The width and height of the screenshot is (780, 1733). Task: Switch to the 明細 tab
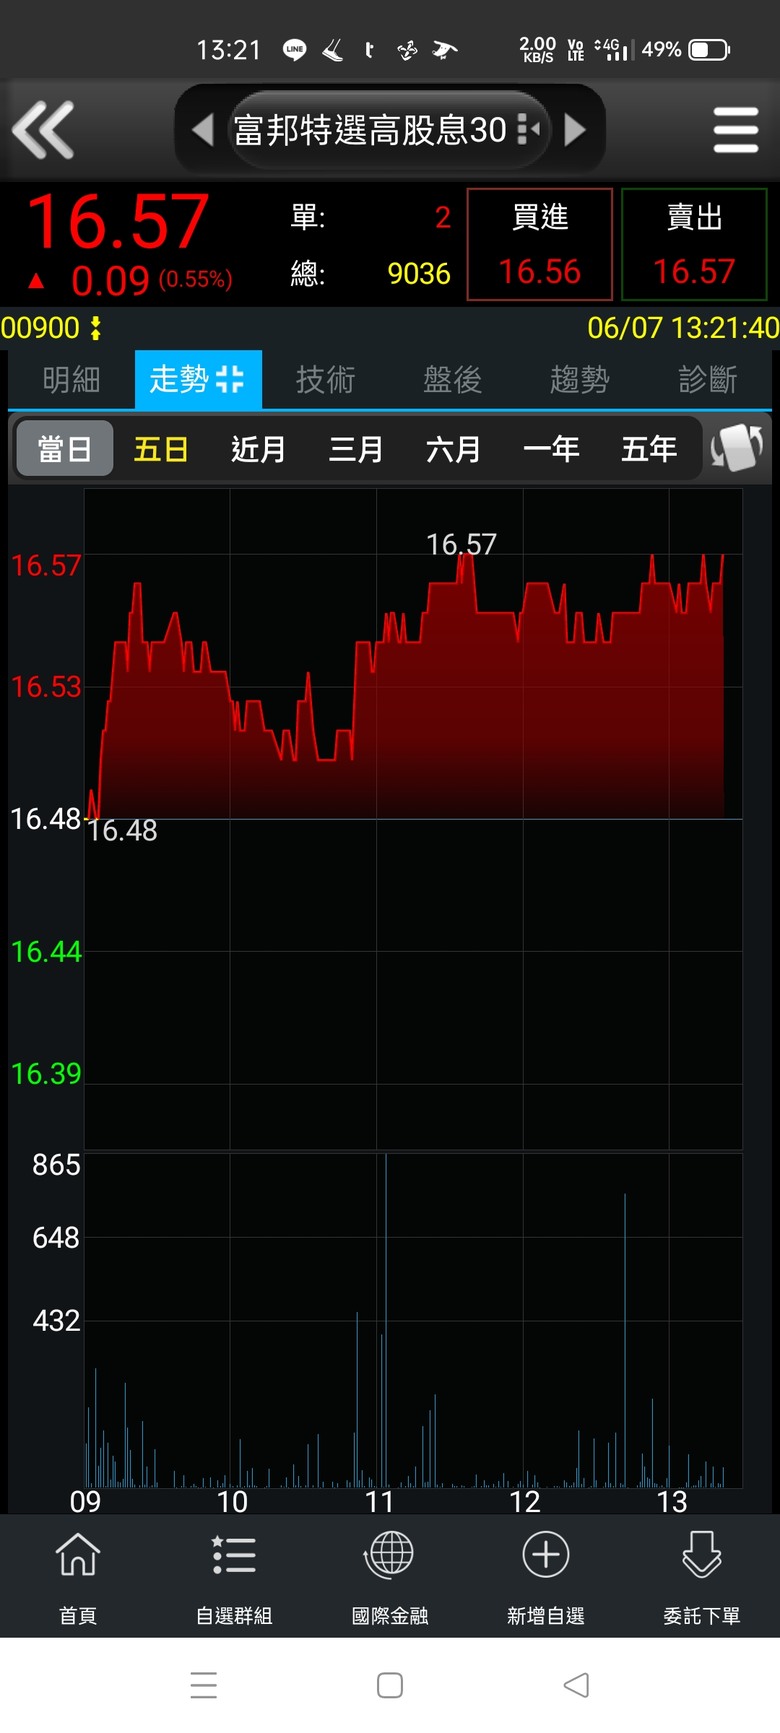71,380
